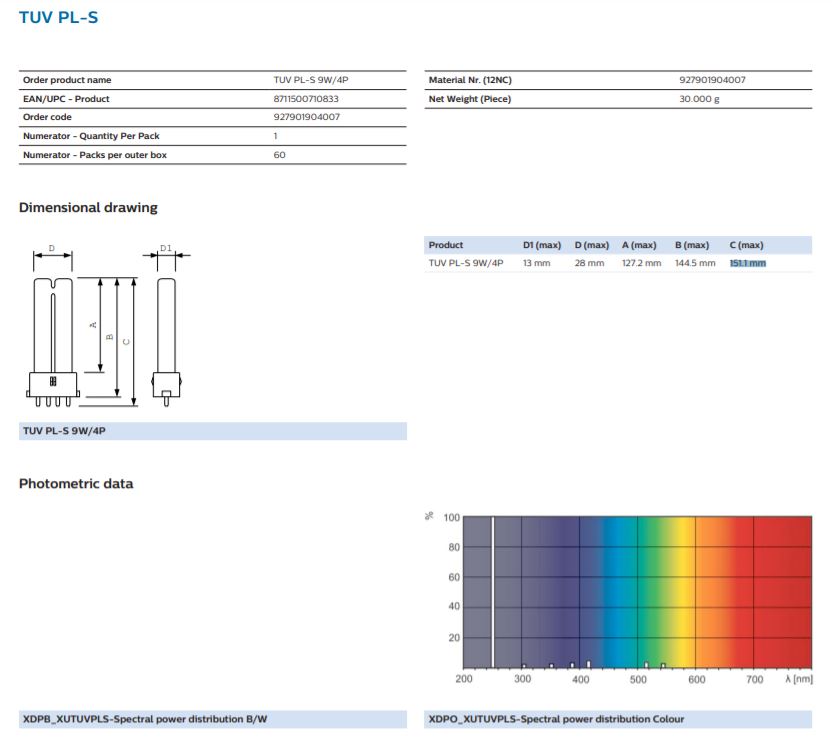The width and height of the screenshot is (832, 742).
Task: Click the 'XDPO_XUTUVPLS-Spectral power distribution Colour' caption
Action: pyautogui.click(x=556, y=720)
